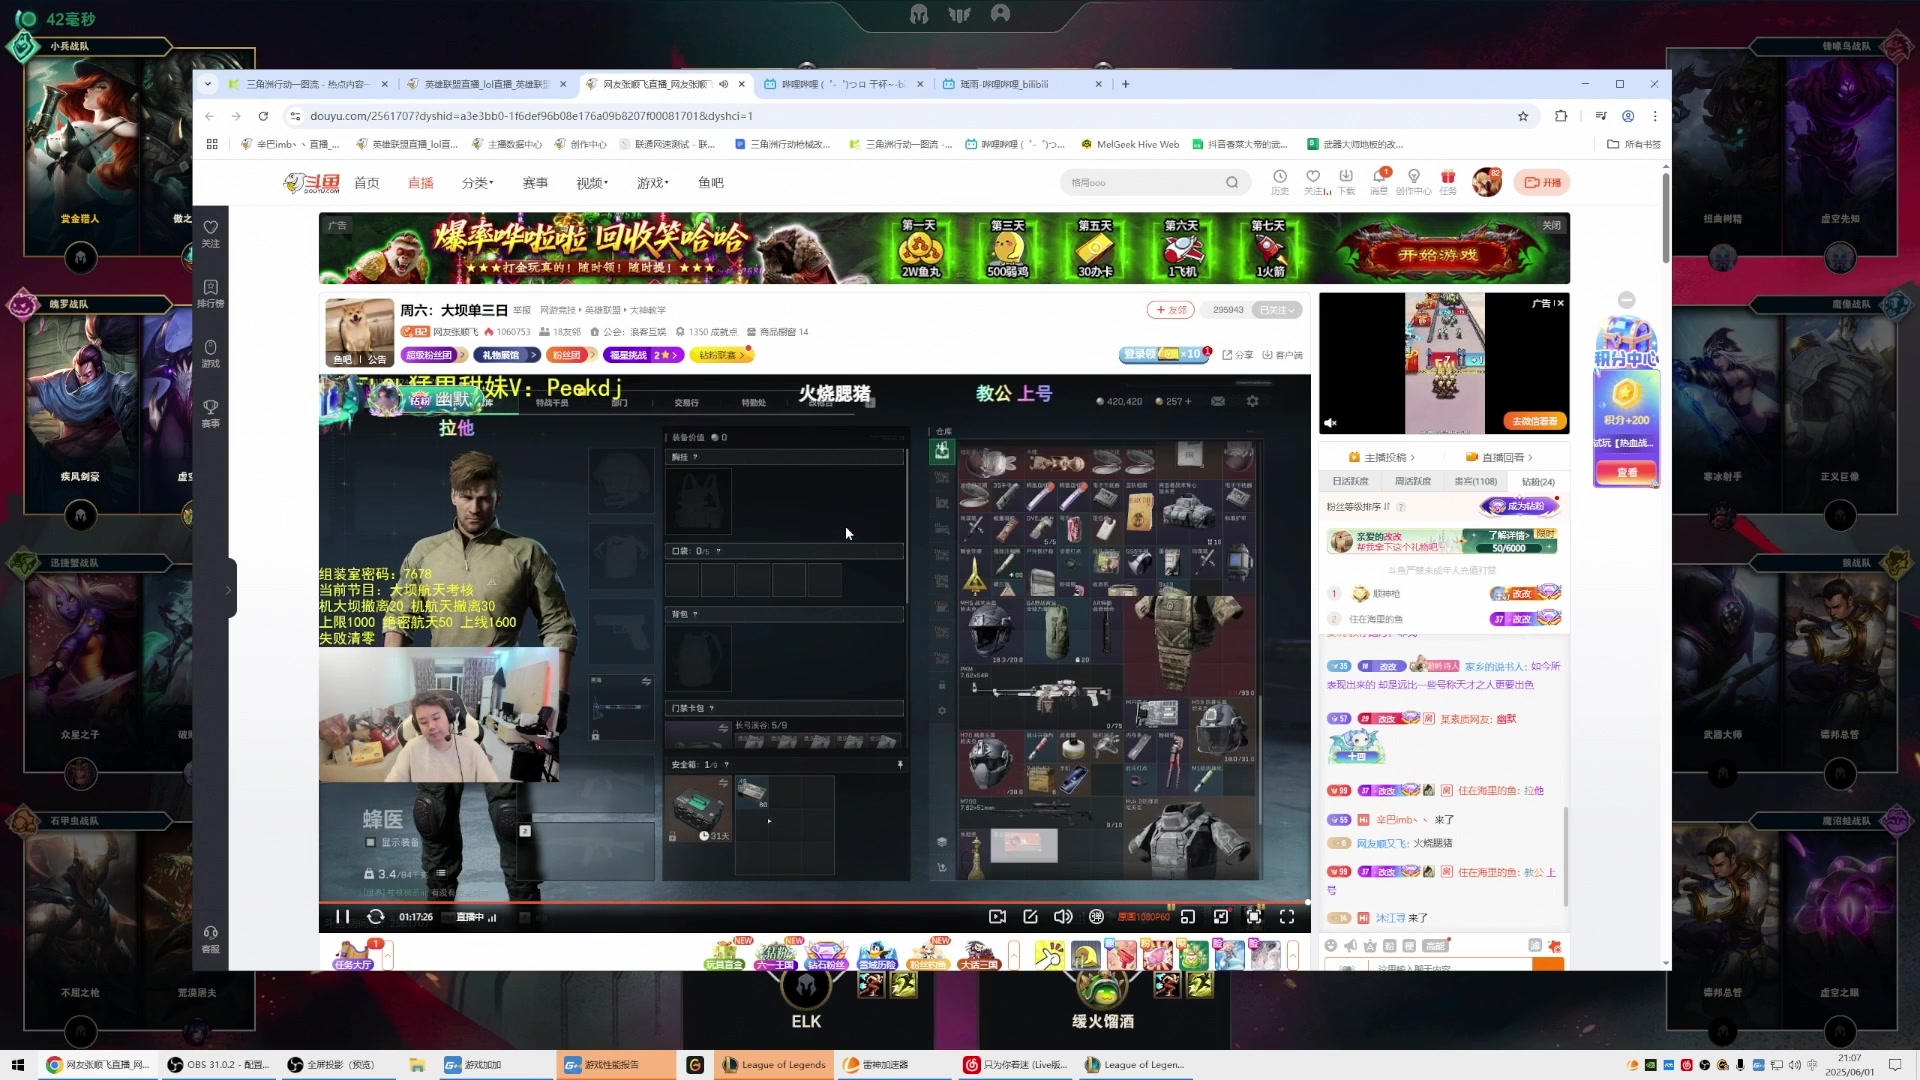Viewport: 1920px width, 1080px height.
Task: Click the 成为钻粉 button
Action: click(1519, 506)
